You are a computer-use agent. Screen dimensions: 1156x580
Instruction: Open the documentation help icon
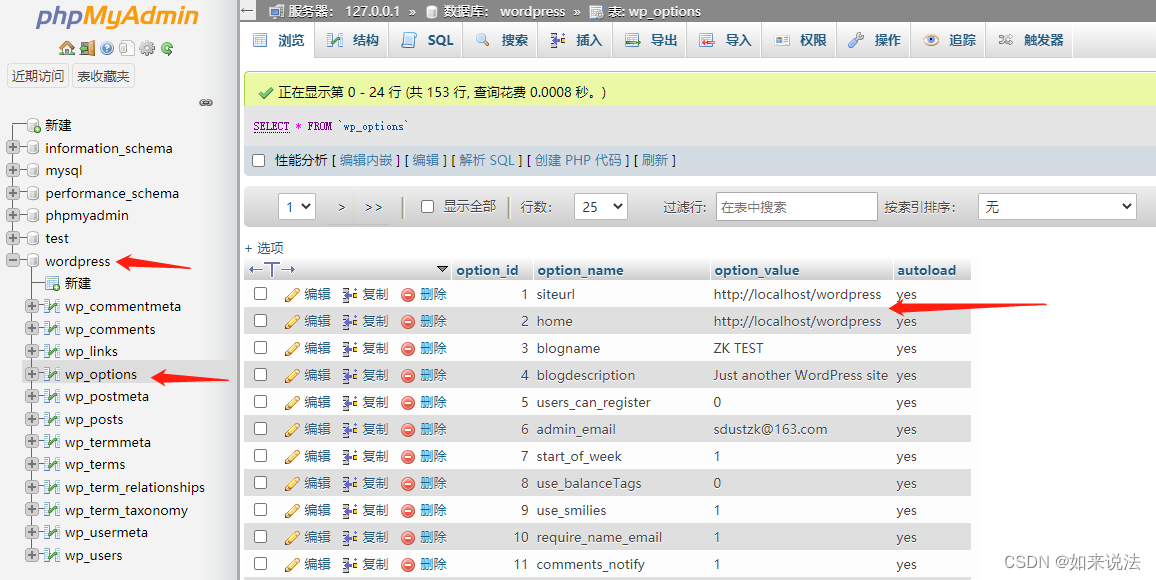[x=108, y=49]
